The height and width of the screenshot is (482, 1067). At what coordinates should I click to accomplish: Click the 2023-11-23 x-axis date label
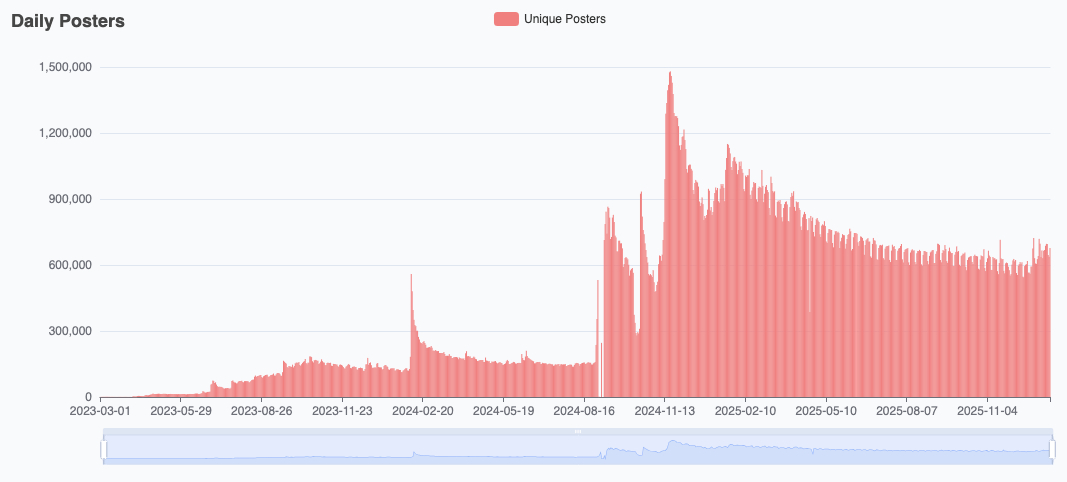343,410
